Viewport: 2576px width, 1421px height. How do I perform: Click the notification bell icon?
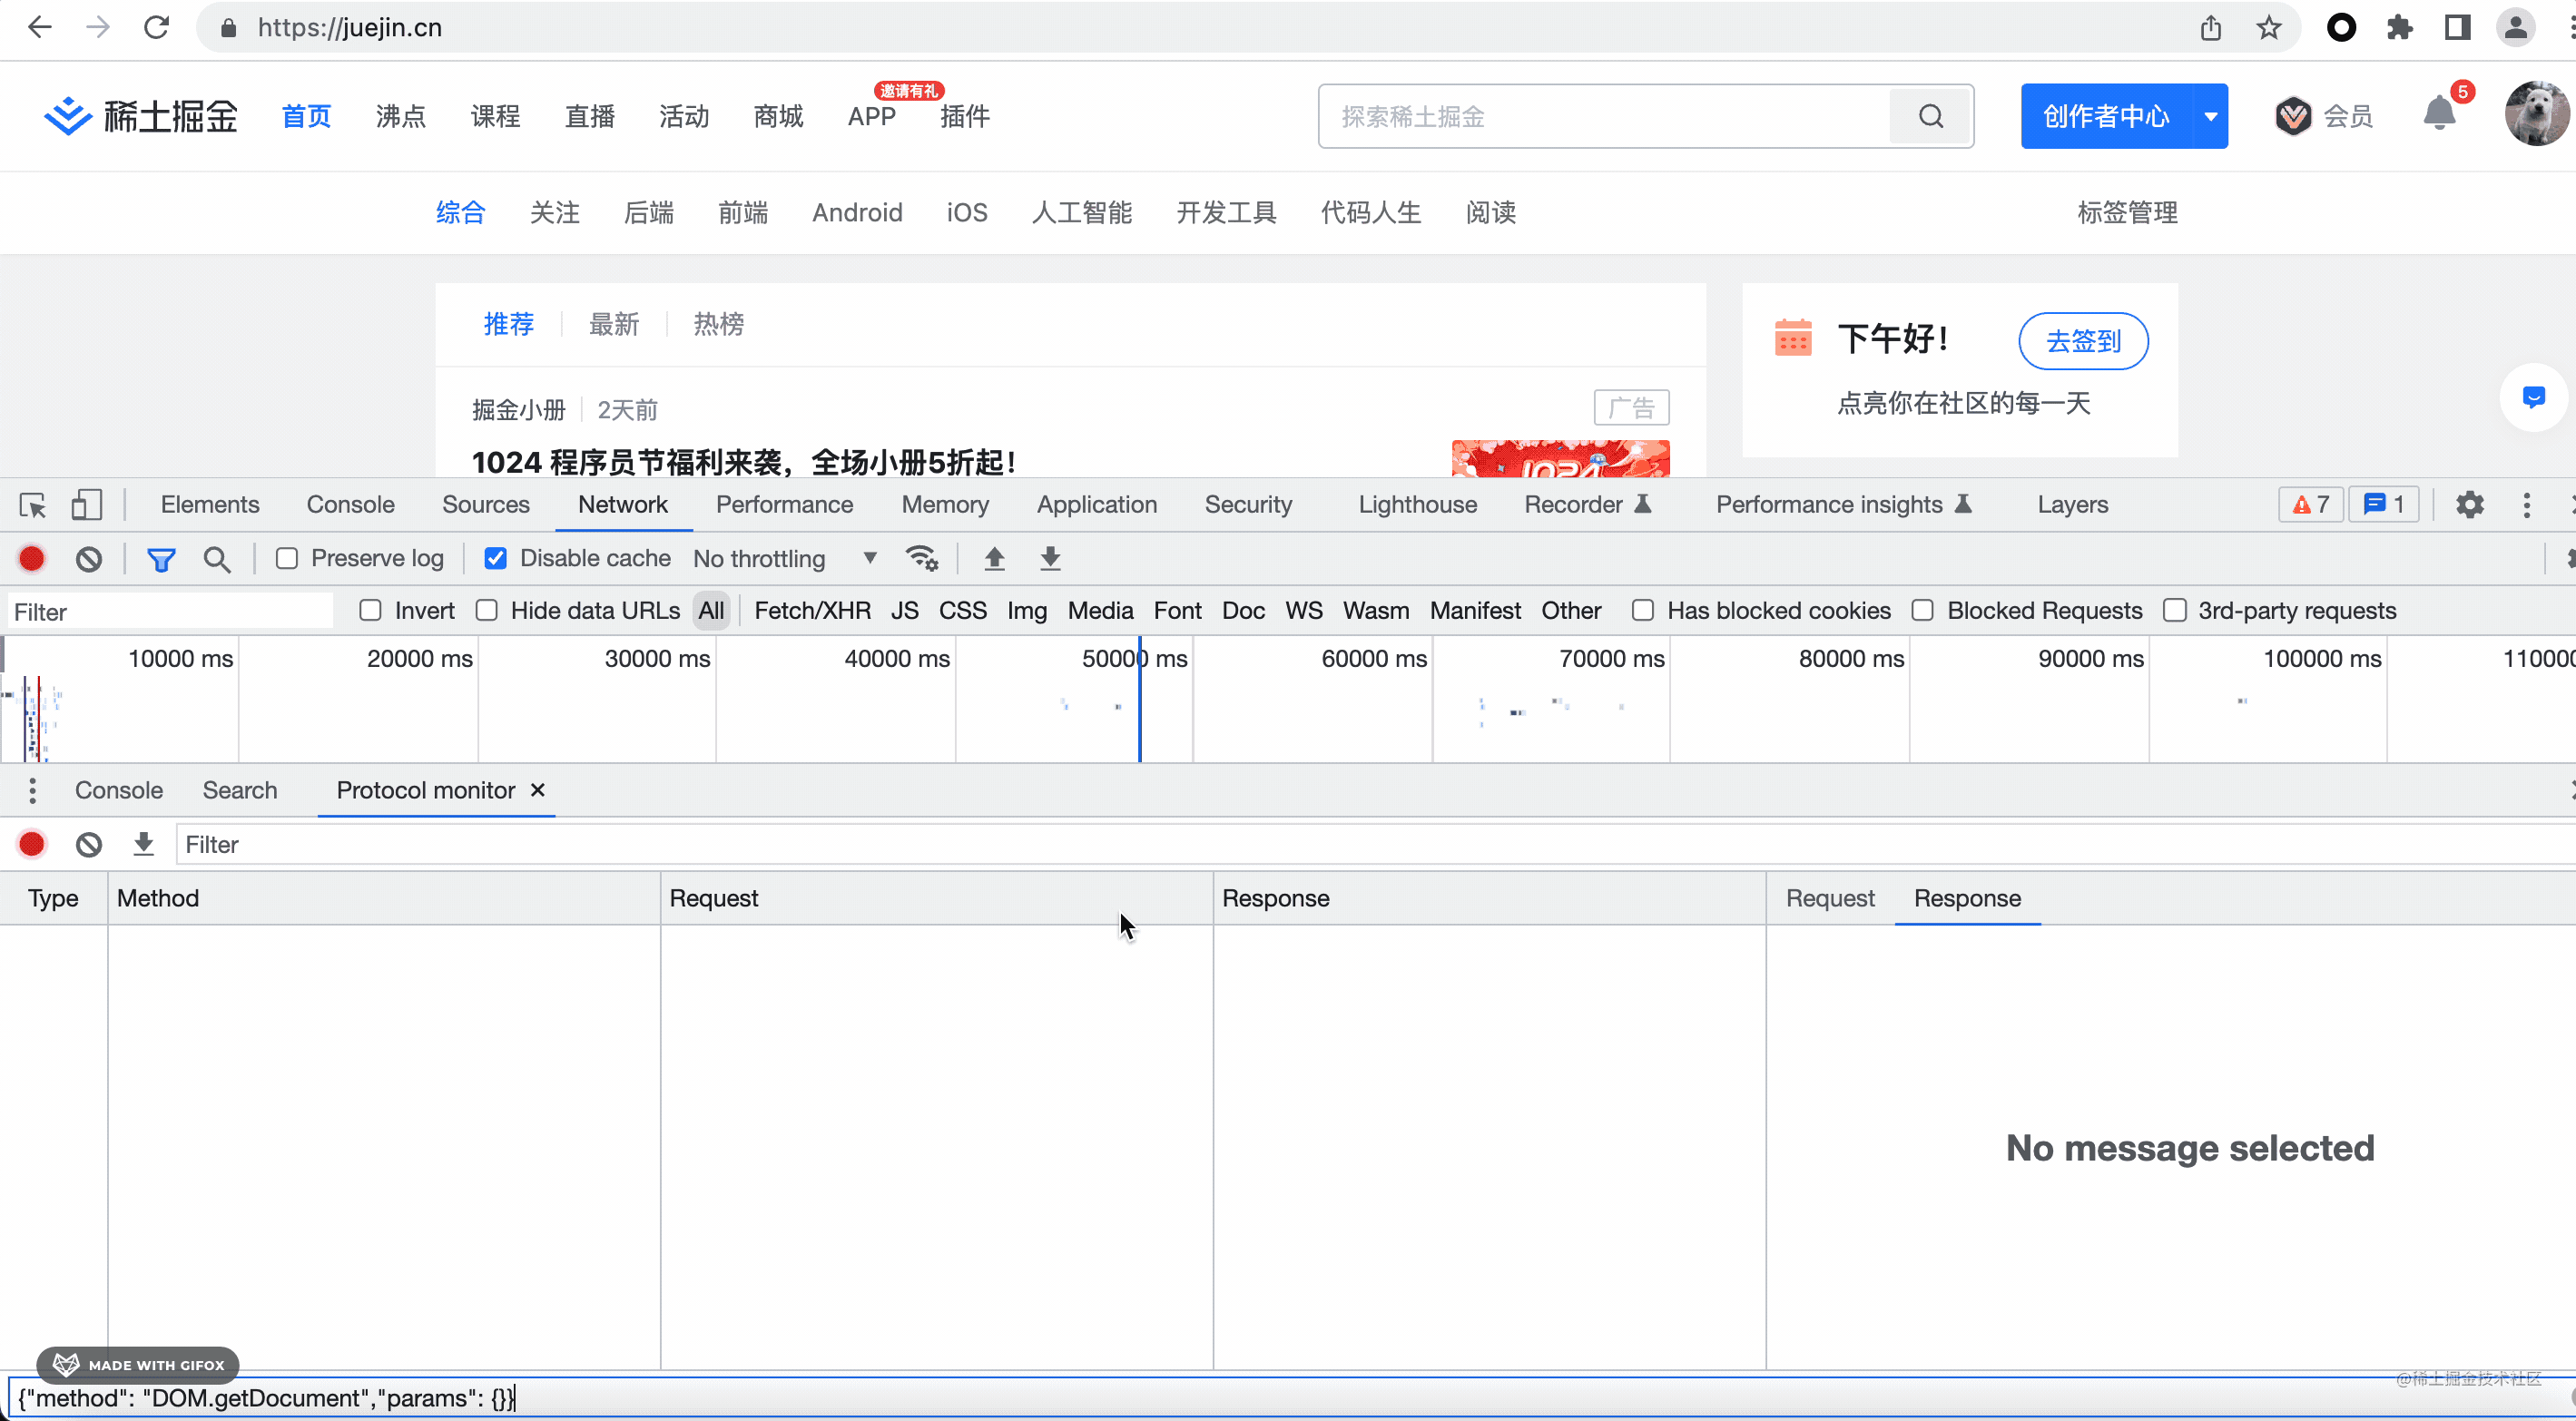tap(2439, 115)
